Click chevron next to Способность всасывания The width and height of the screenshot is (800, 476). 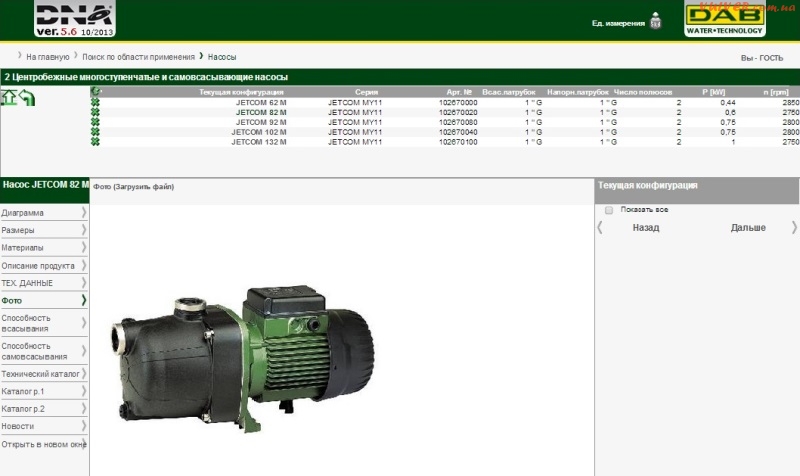pyautogui.click(x=84, y=323)
